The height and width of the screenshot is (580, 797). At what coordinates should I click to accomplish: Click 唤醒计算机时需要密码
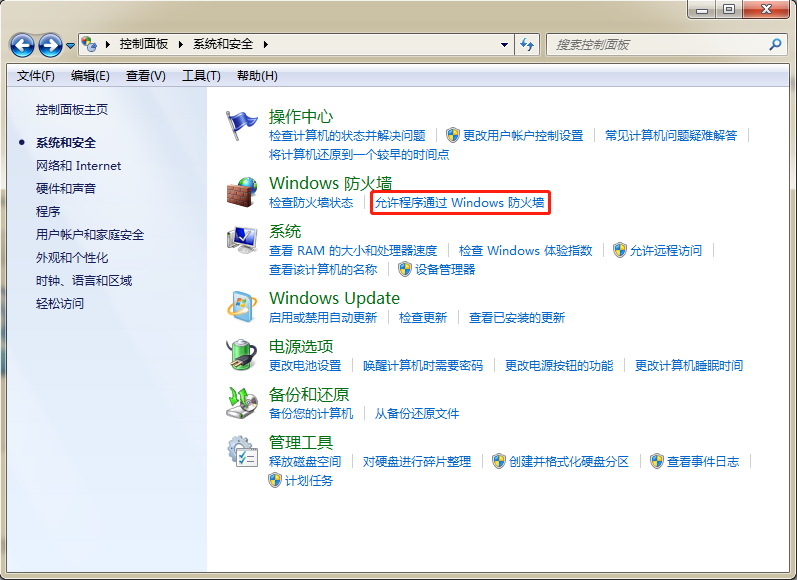tap(423, 365)
